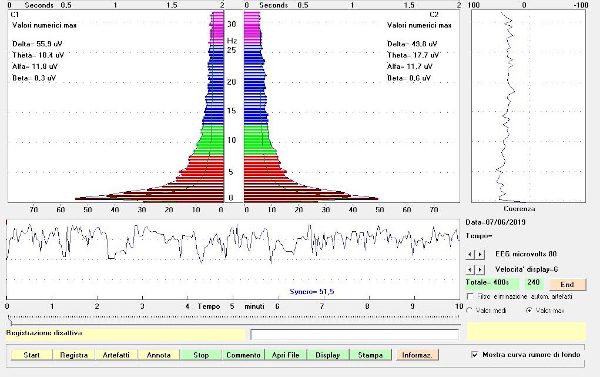The image size is (600, 377).
Task: Enable automatic artifact elimination filter checkbox
Action: [470, 297]
